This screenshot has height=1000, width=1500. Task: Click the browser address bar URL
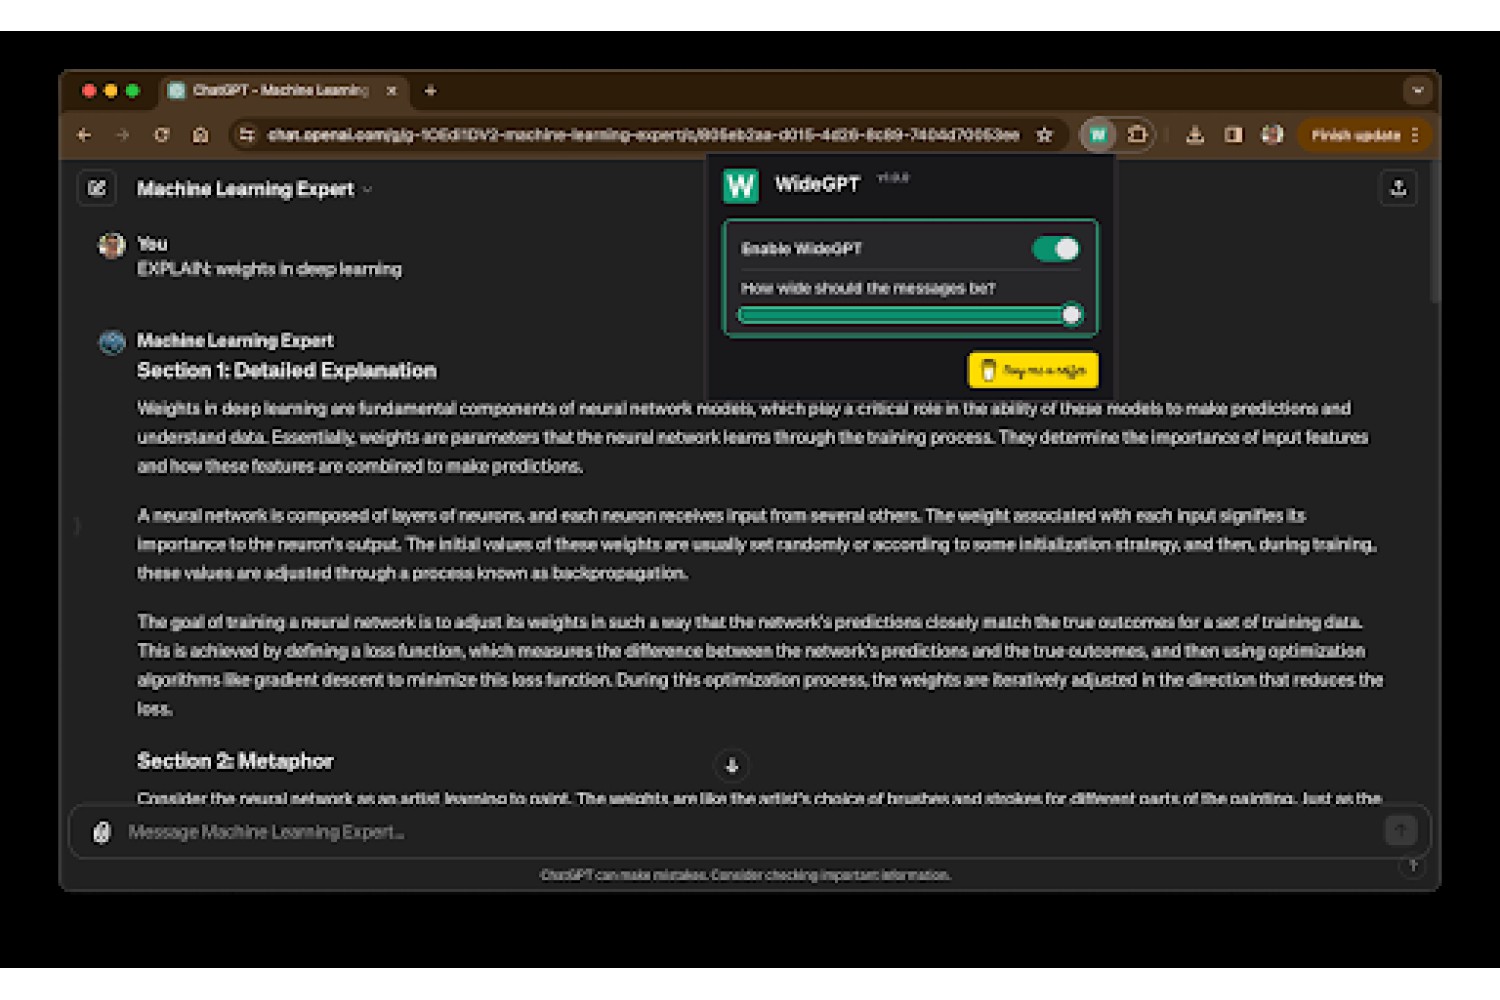click(643, 135)
